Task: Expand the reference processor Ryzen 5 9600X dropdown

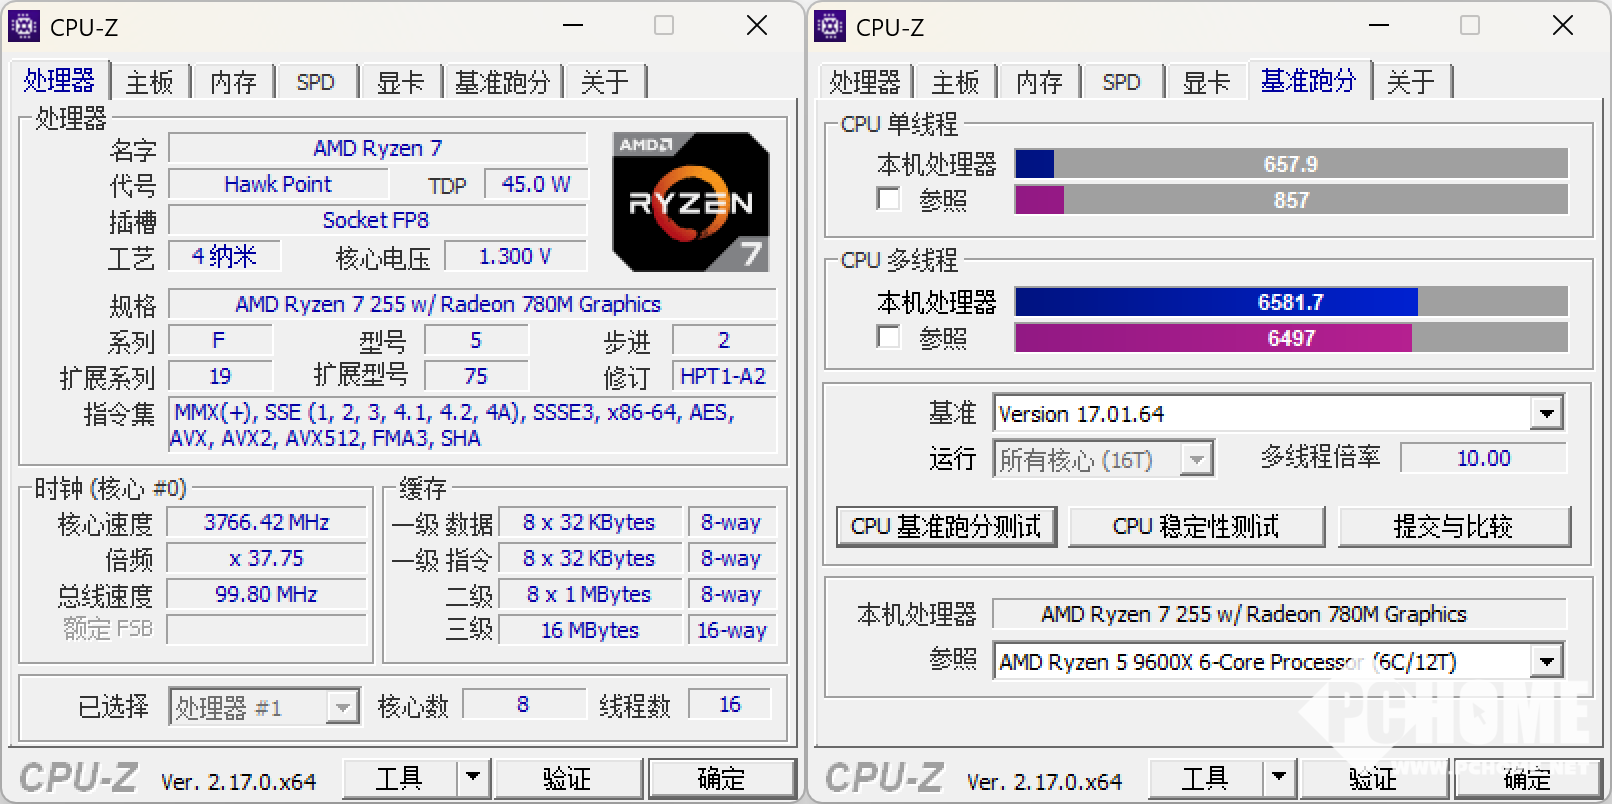Action: click(x=1546, y=661)
